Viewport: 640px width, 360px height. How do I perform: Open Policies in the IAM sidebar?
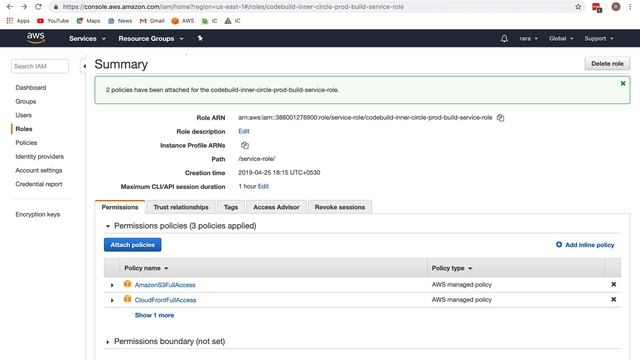click(26, 142)
